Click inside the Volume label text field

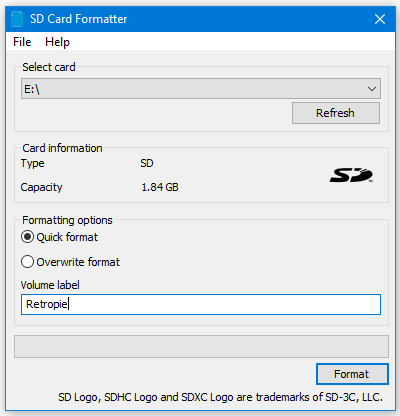pos(201,304)
